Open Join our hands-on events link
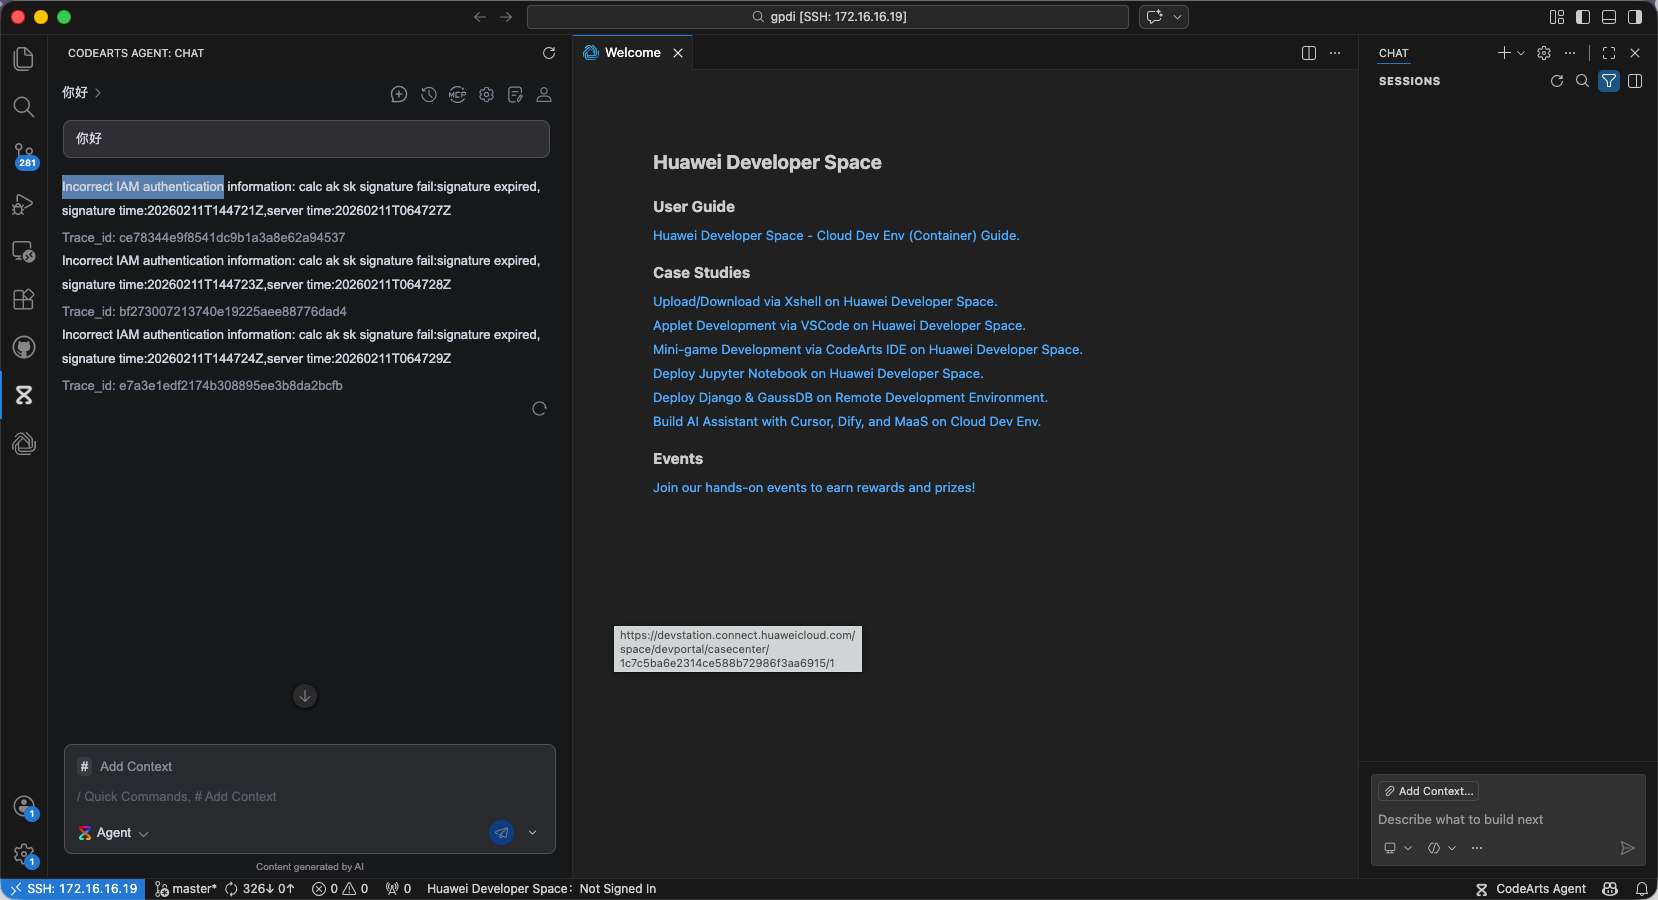Viewport: 1658px width, 900px height. pos(813,487)
